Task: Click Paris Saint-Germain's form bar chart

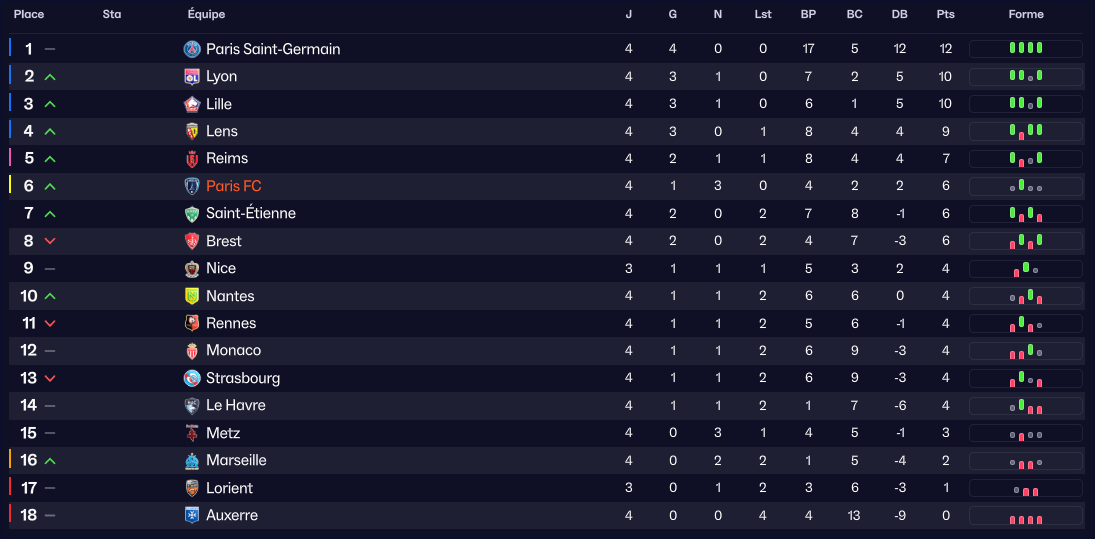Action: (x=1026, y=49)
